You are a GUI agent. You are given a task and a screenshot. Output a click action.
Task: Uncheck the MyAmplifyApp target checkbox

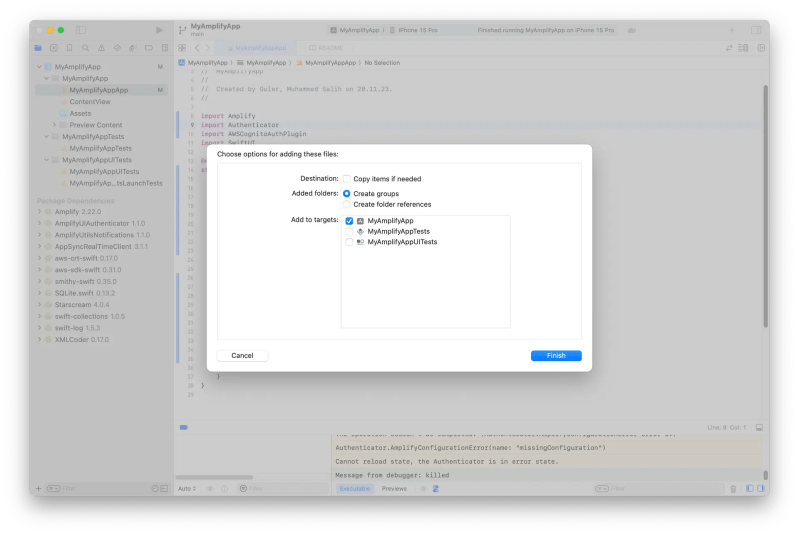click(349, 221)
